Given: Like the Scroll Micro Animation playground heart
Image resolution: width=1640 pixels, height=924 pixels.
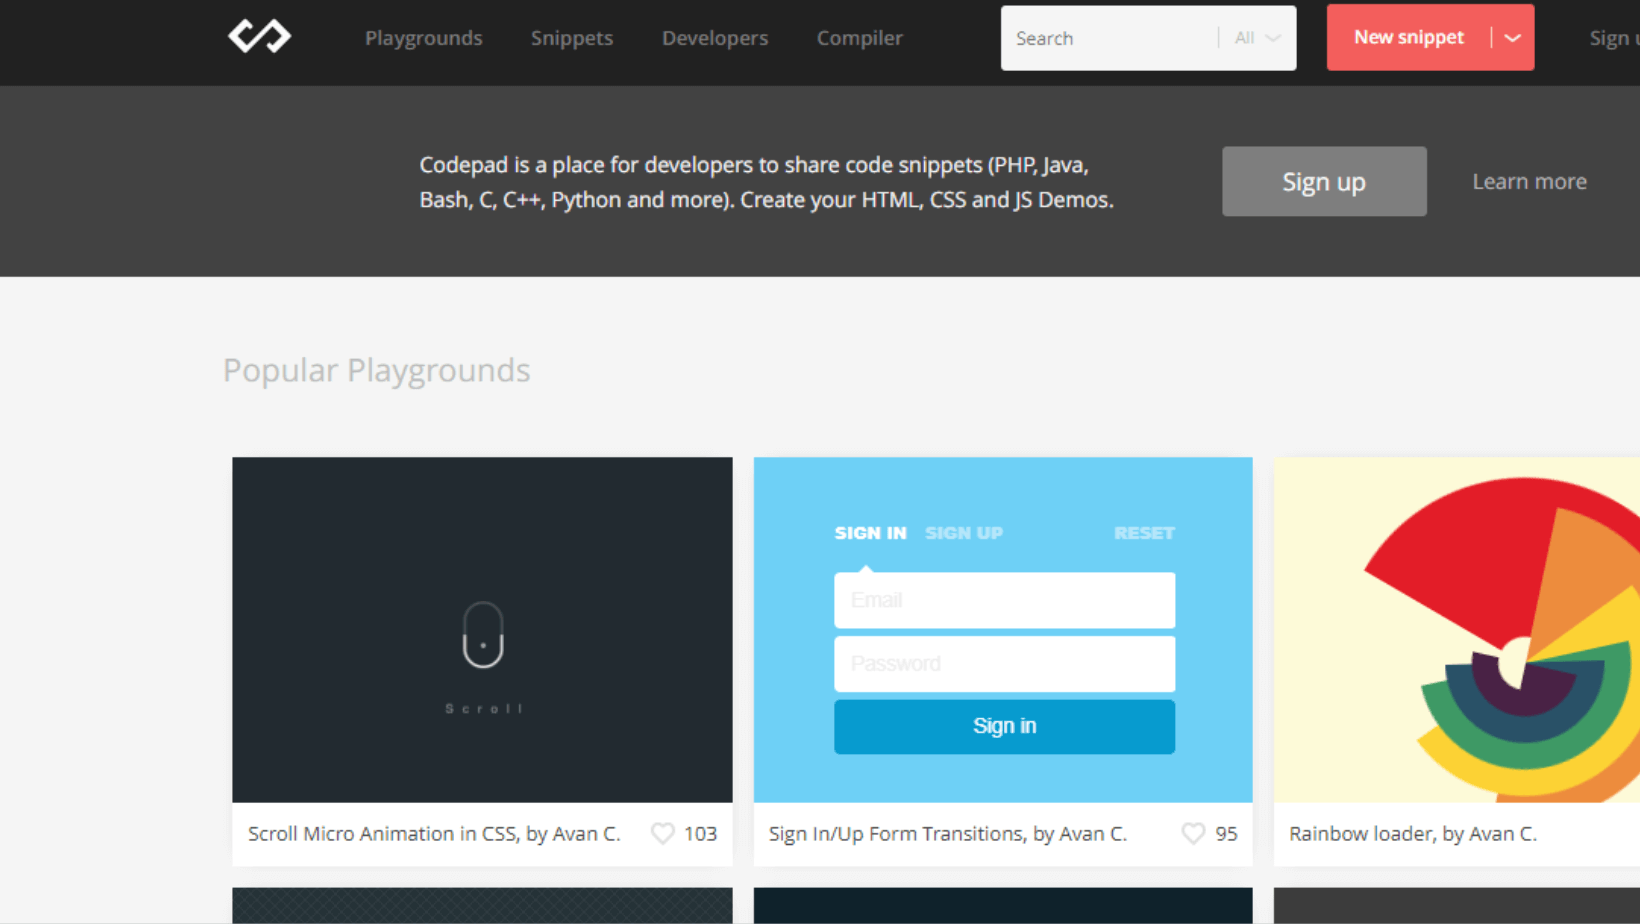Looking at the screenshot, I should 662,833.
